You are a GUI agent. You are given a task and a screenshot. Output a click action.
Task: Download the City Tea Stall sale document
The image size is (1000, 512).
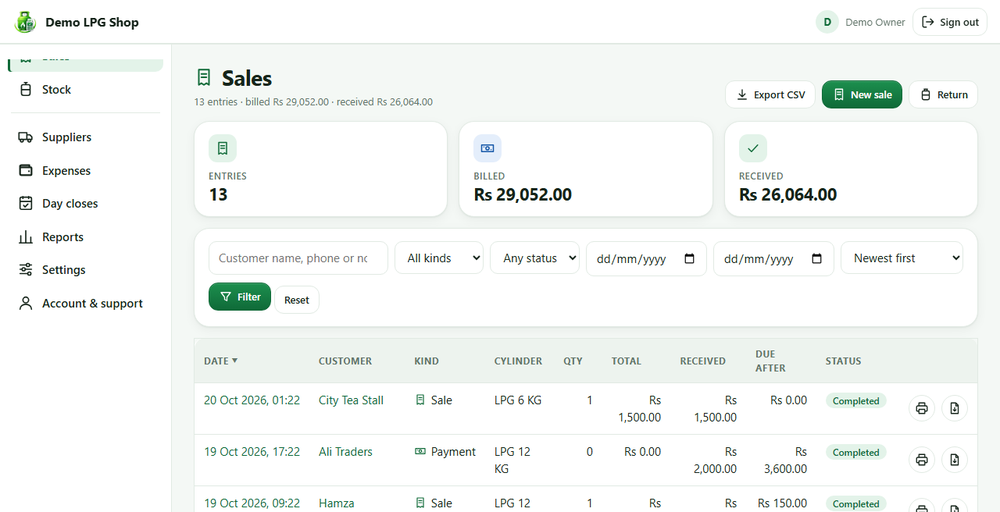(x=955, y=408)
